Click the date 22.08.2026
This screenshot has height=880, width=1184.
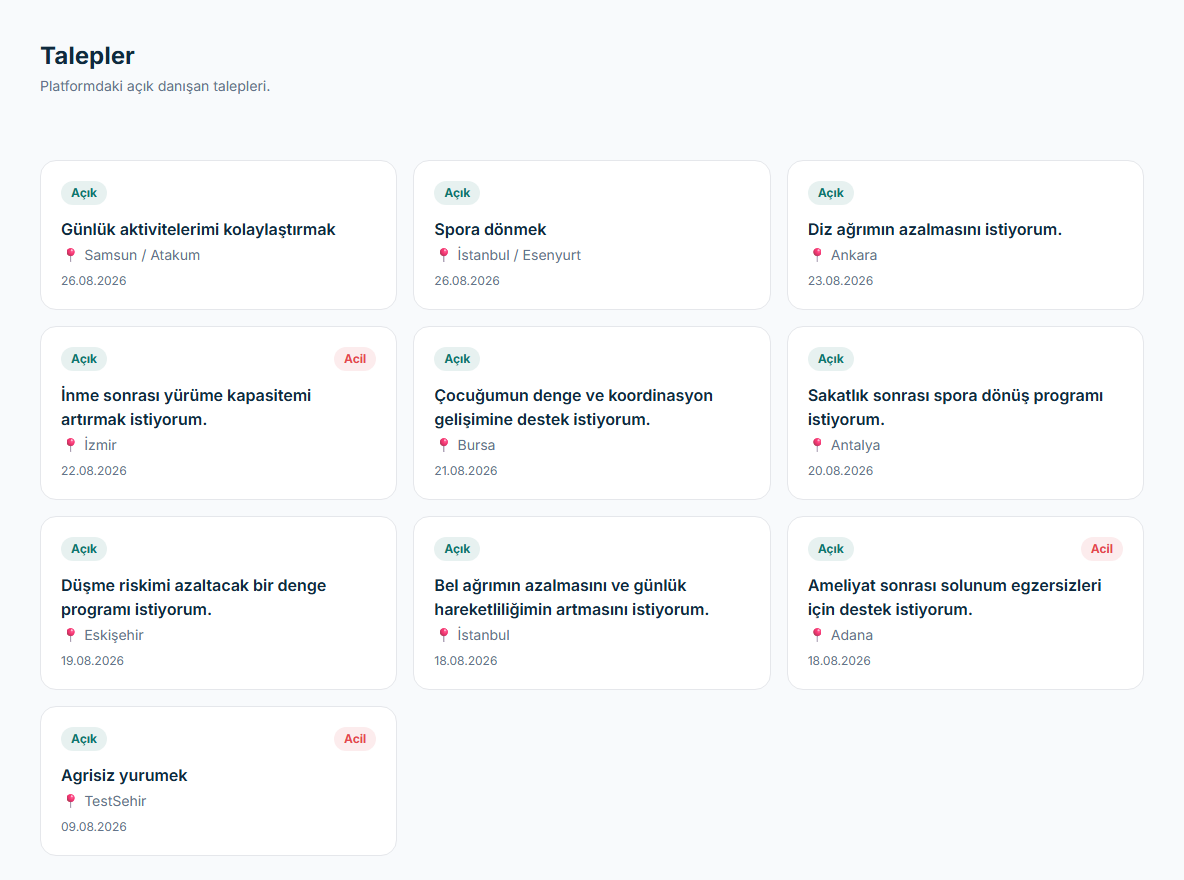(94, 471)
